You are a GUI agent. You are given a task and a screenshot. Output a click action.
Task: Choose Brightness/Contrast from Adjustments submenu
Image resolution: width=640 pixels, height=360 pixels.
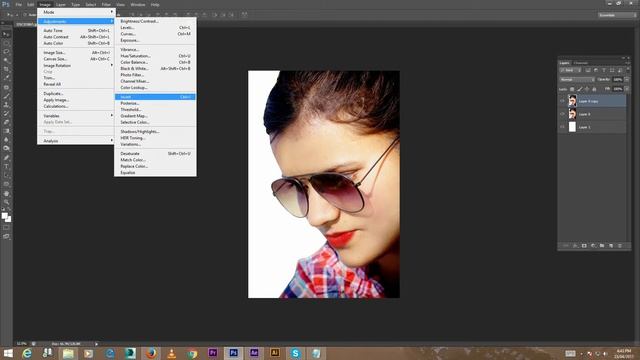155,21
